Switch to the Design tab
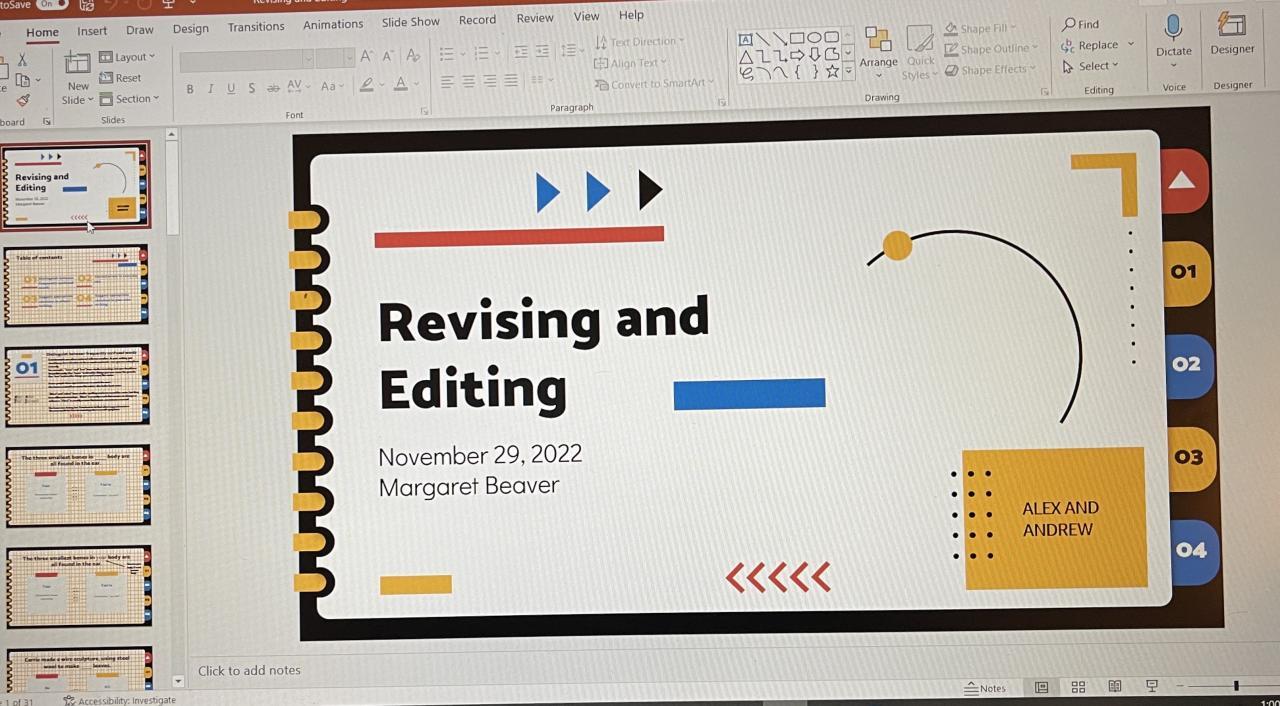 pos(190,29)
